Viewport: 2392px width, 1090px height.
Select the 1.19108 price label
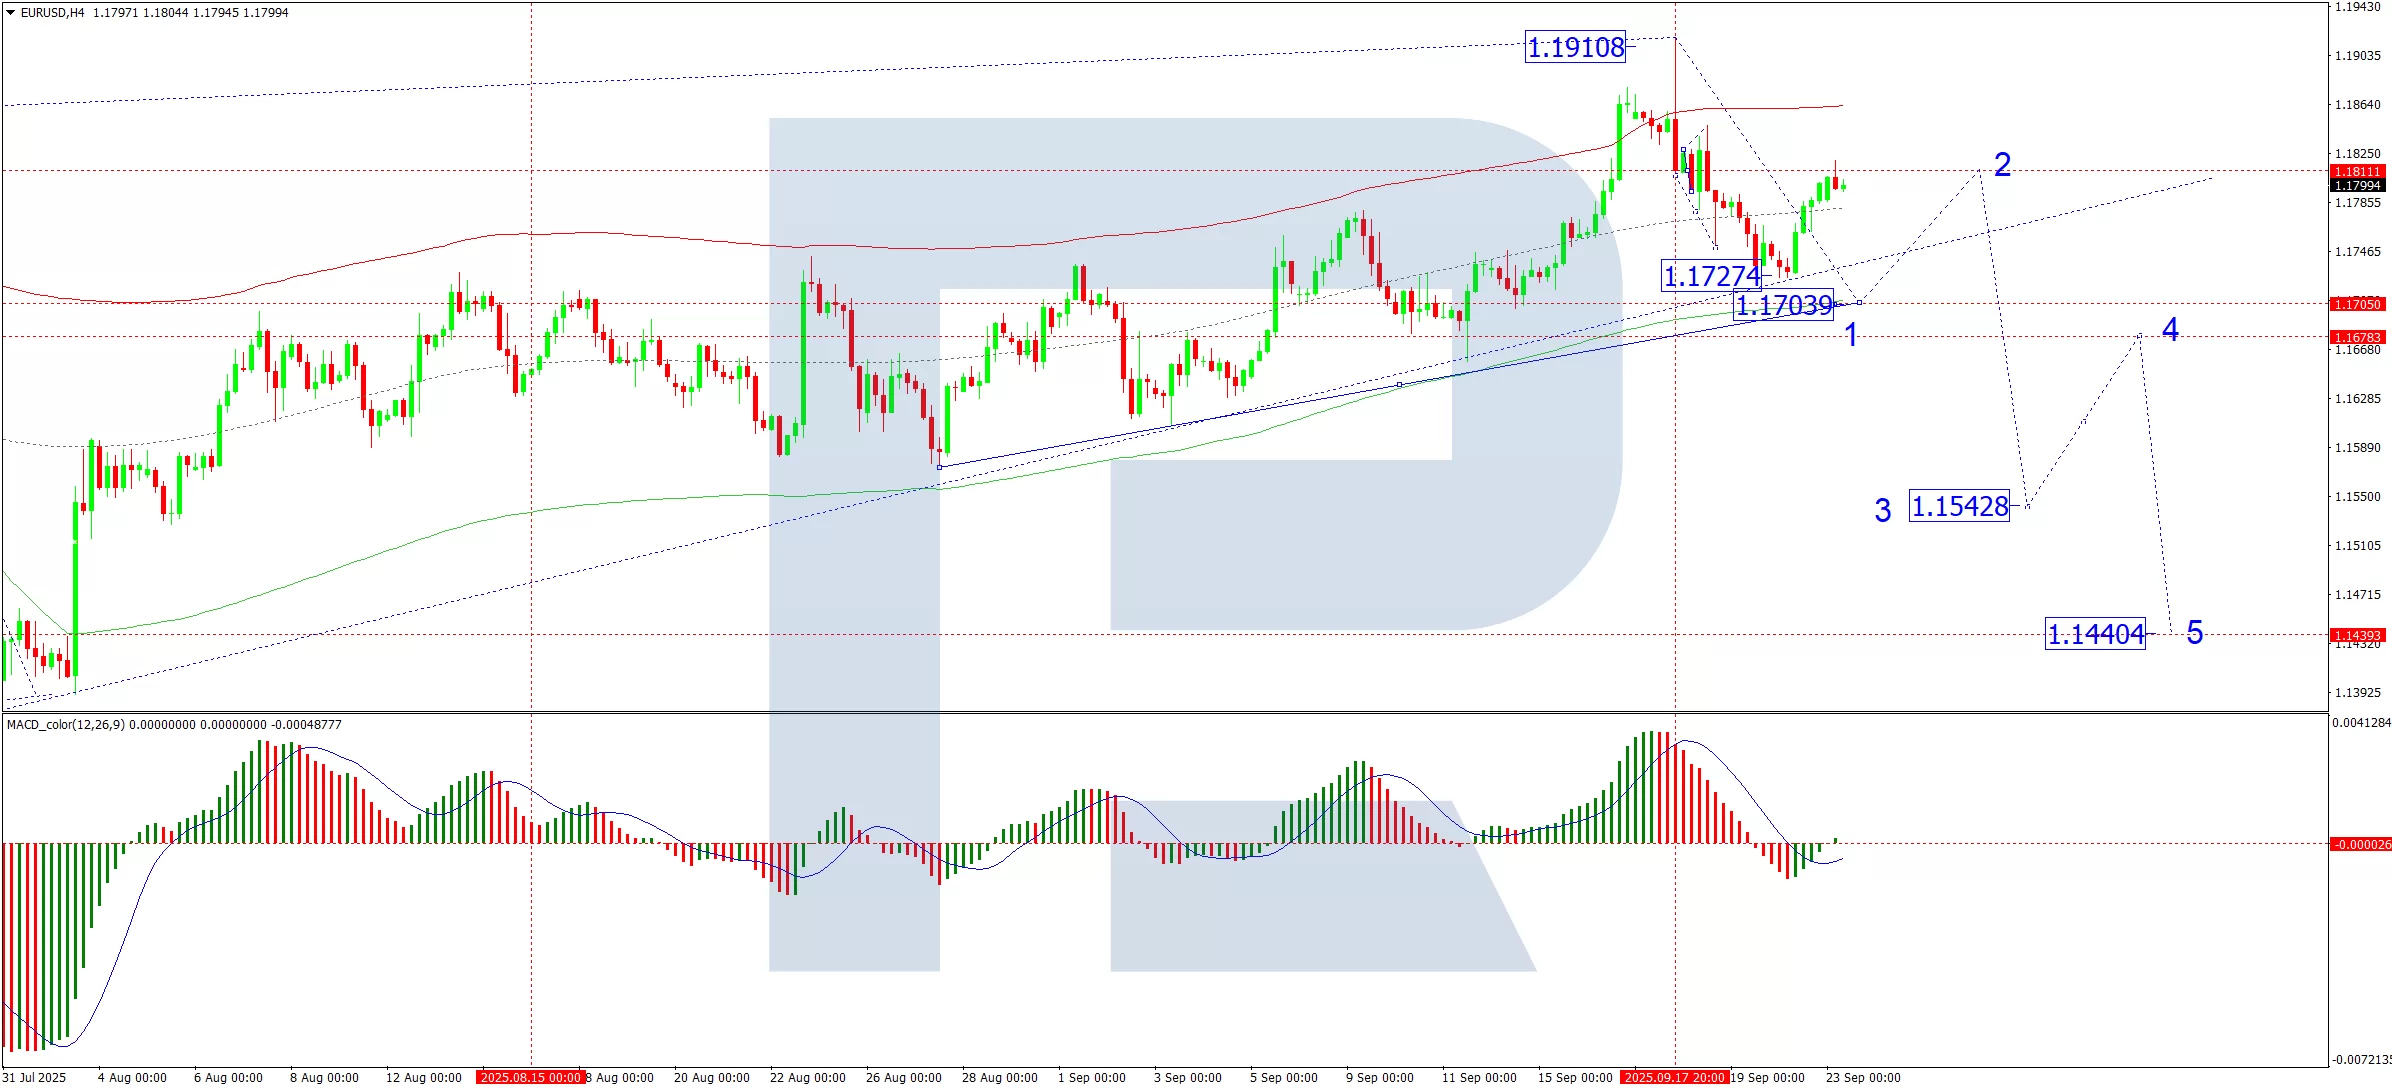[x=1575, y=47]
